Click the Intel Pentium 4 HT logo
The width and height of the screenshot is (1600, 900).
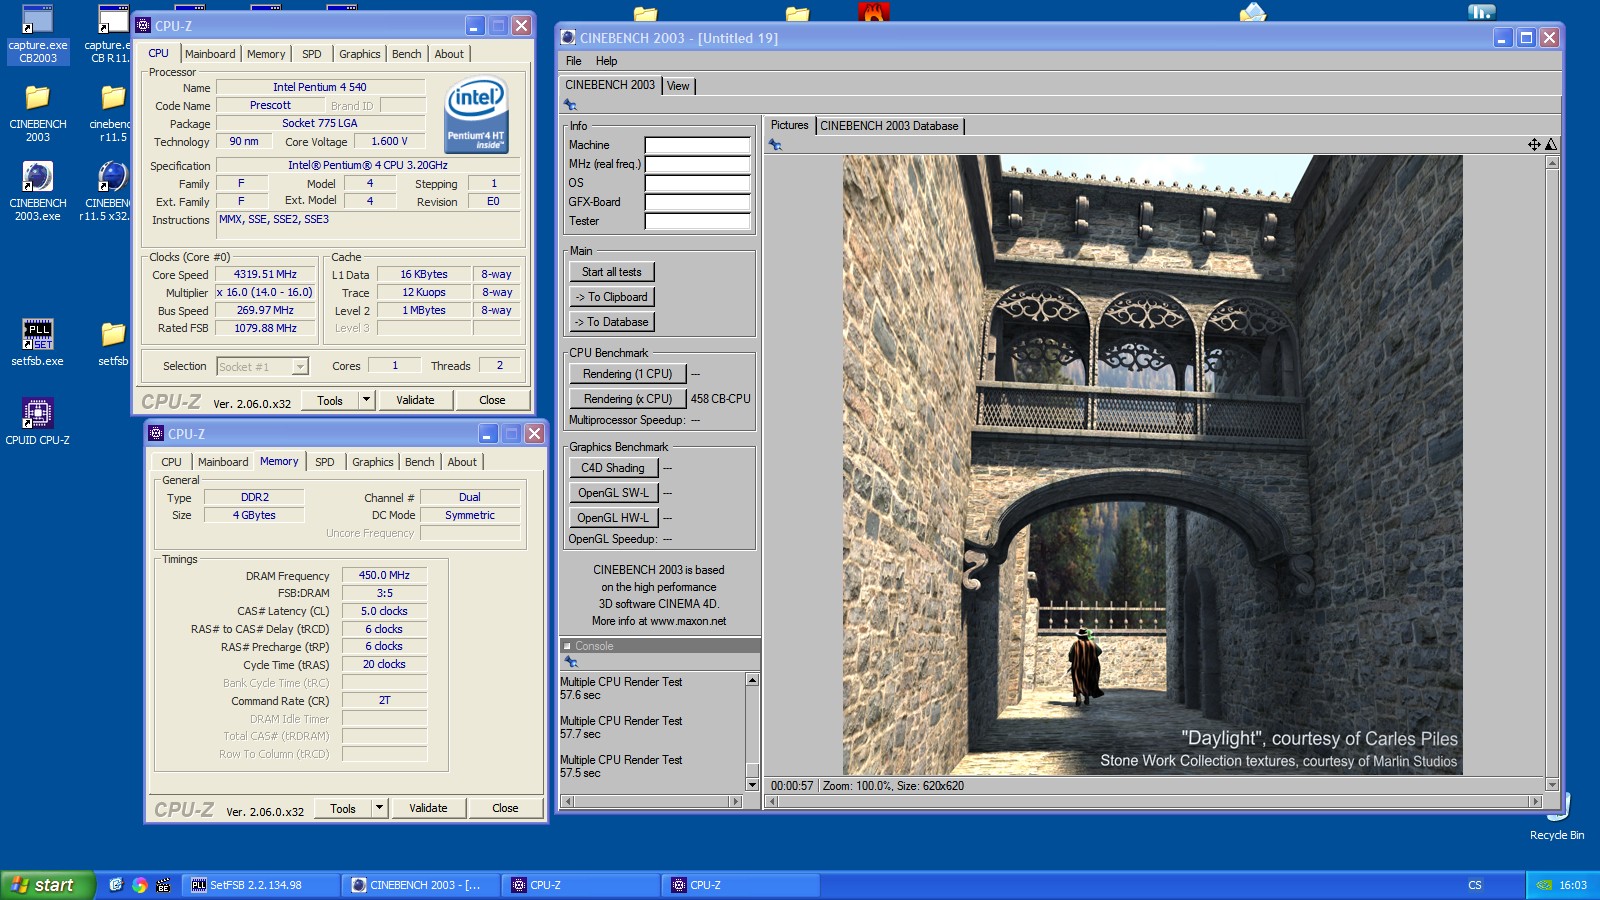point(476,115)
